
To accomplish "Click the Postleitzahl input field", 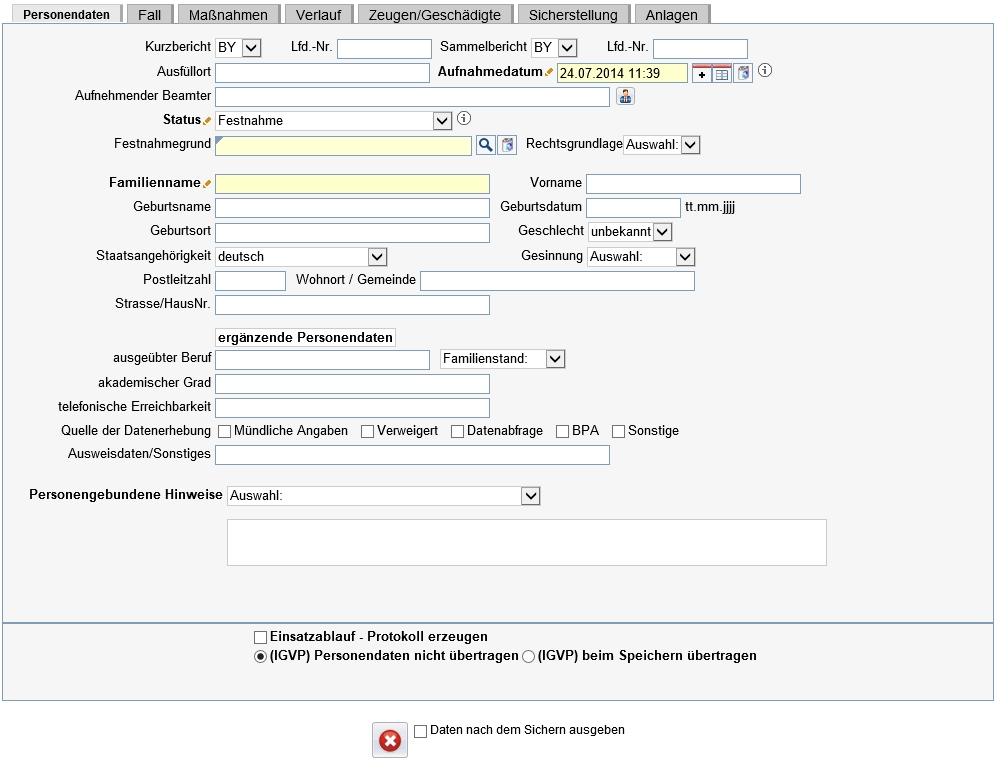I will pos(251,281).
